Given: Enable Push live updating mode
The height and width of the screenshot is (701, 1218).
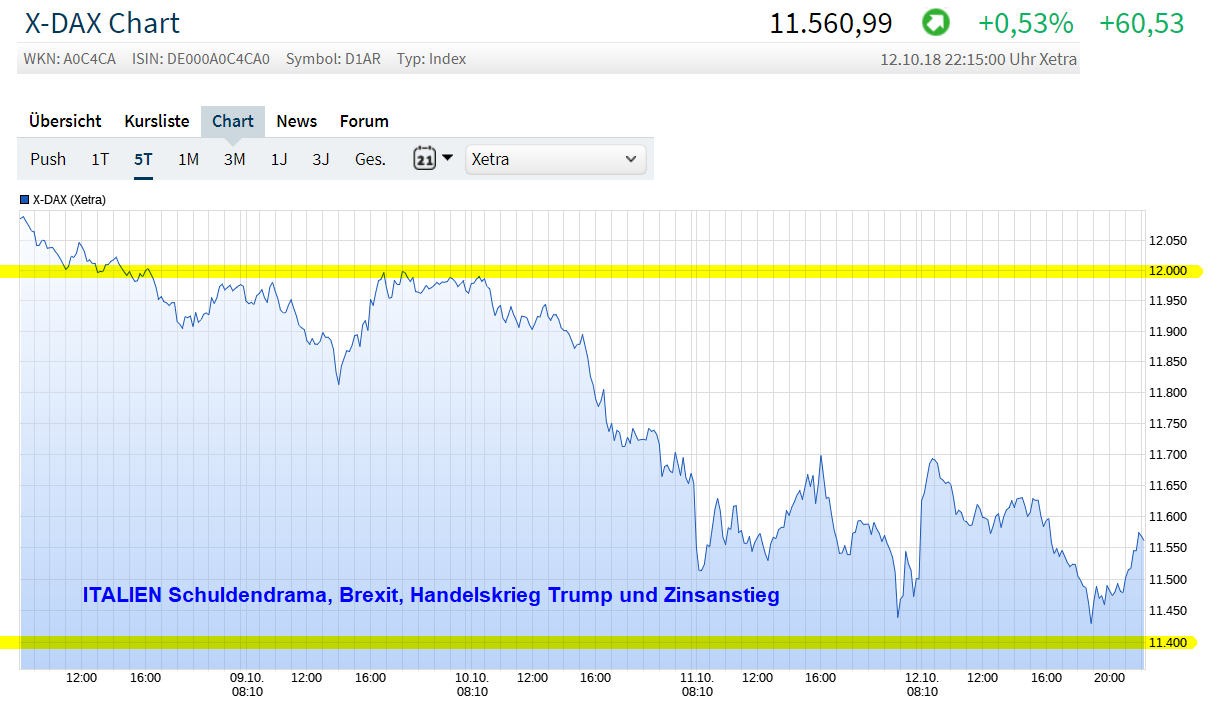Looking at the screenshot, I should [x=47, y=158].
